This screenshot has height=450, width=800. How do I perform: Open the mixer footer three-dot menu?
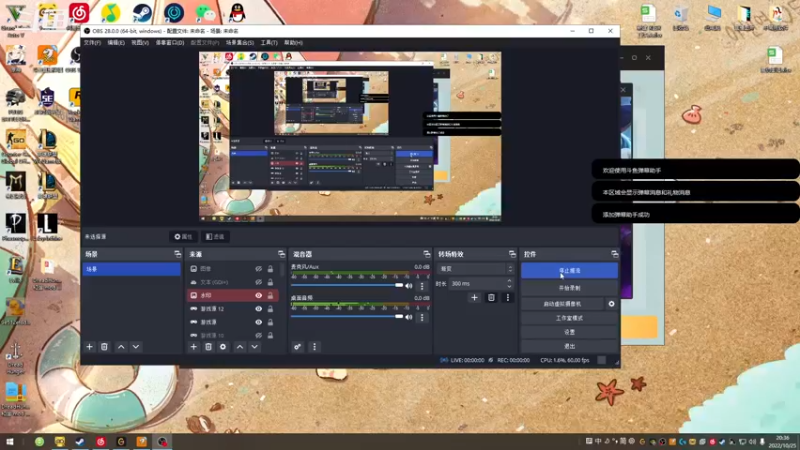(314, 347)
